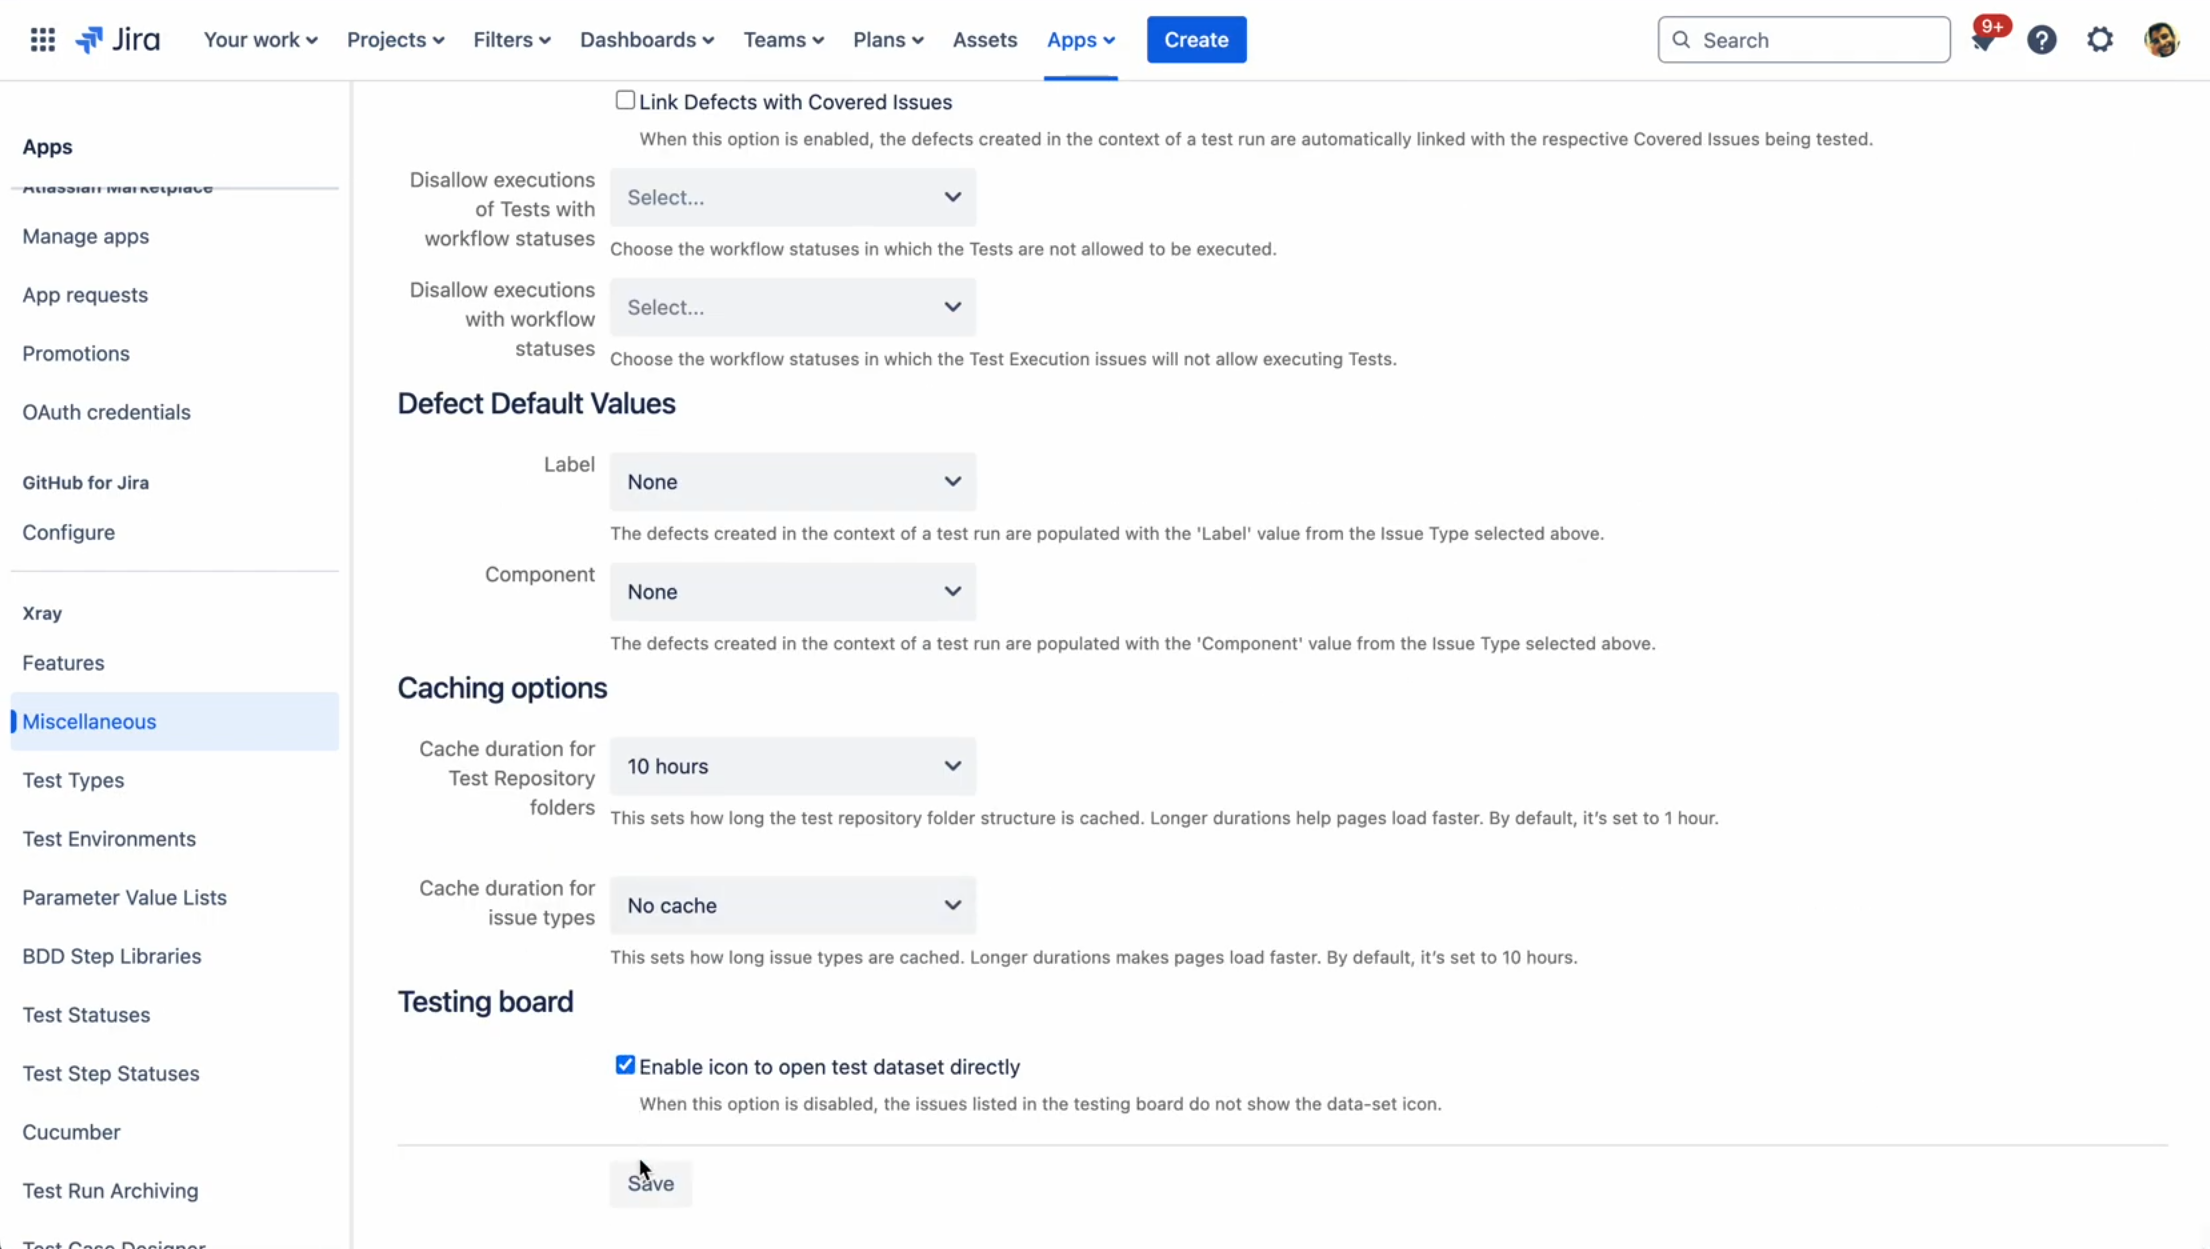Open the notifications bell icon
Viewport: 2210px width, 1249px height.
click(x=1983, y=40)
